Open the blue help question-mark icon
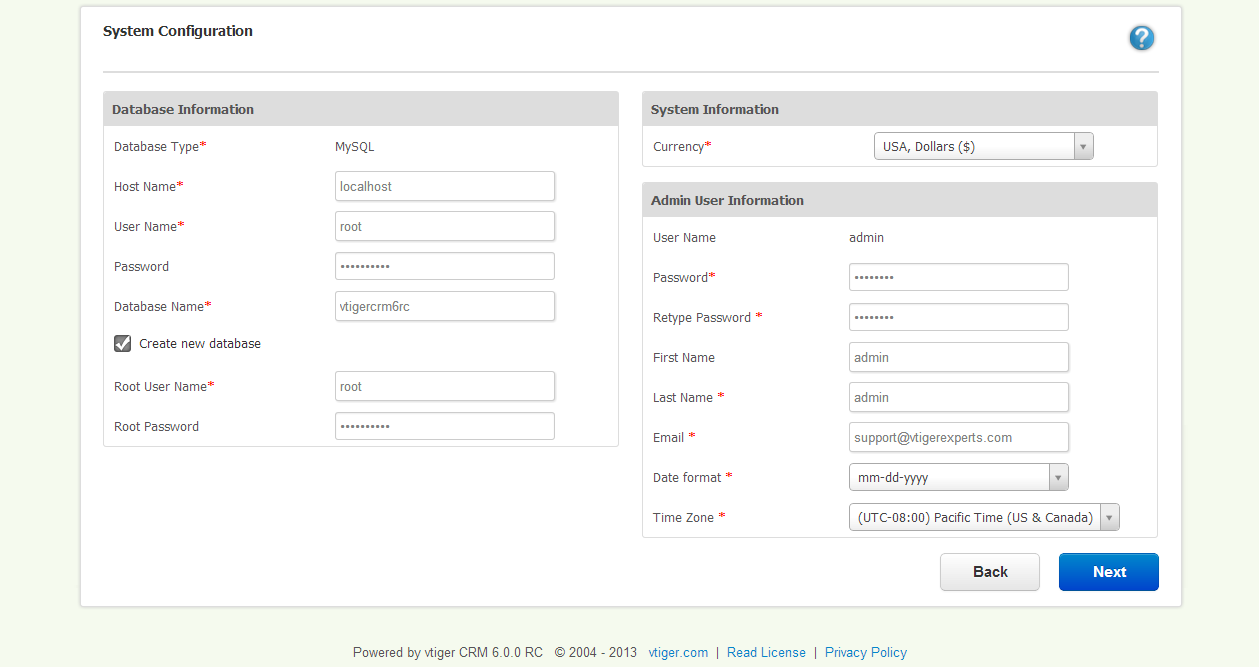The height and width of the screenshot is (667, 1259). click(x=1141, y=38)
